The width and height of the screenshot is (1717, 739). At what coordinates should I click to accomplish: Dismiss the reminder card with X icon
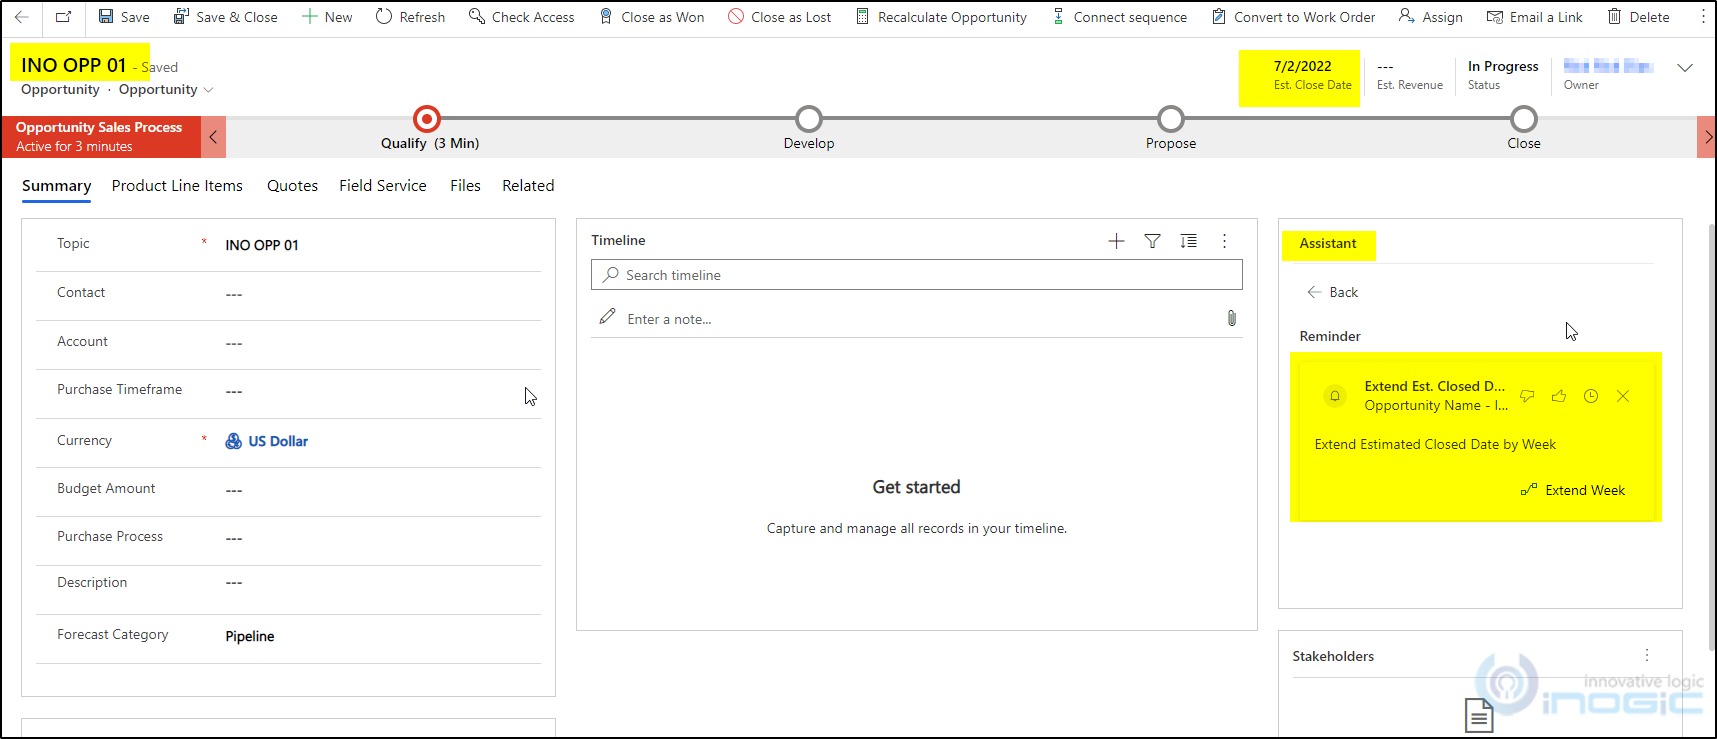click(x=1622, y=396)
